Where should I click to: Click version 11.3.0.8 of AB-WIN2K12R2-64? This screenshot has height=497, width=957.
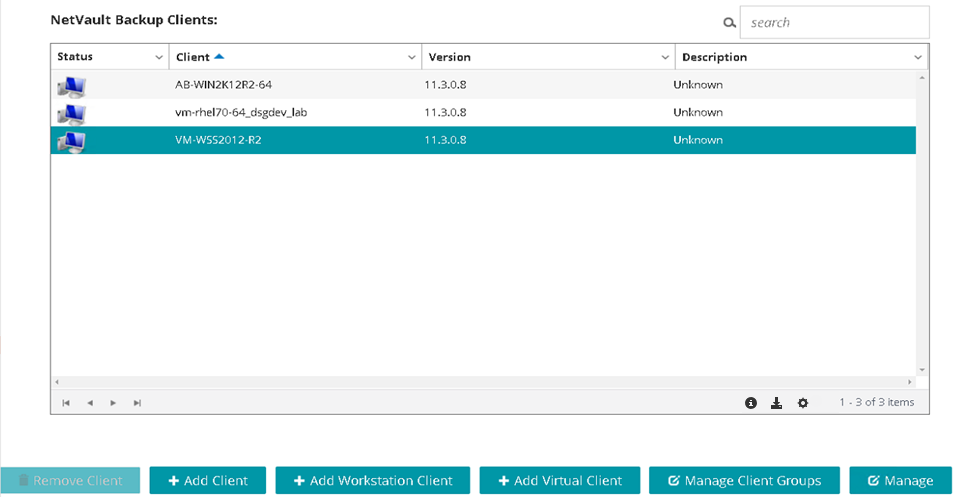446,85
